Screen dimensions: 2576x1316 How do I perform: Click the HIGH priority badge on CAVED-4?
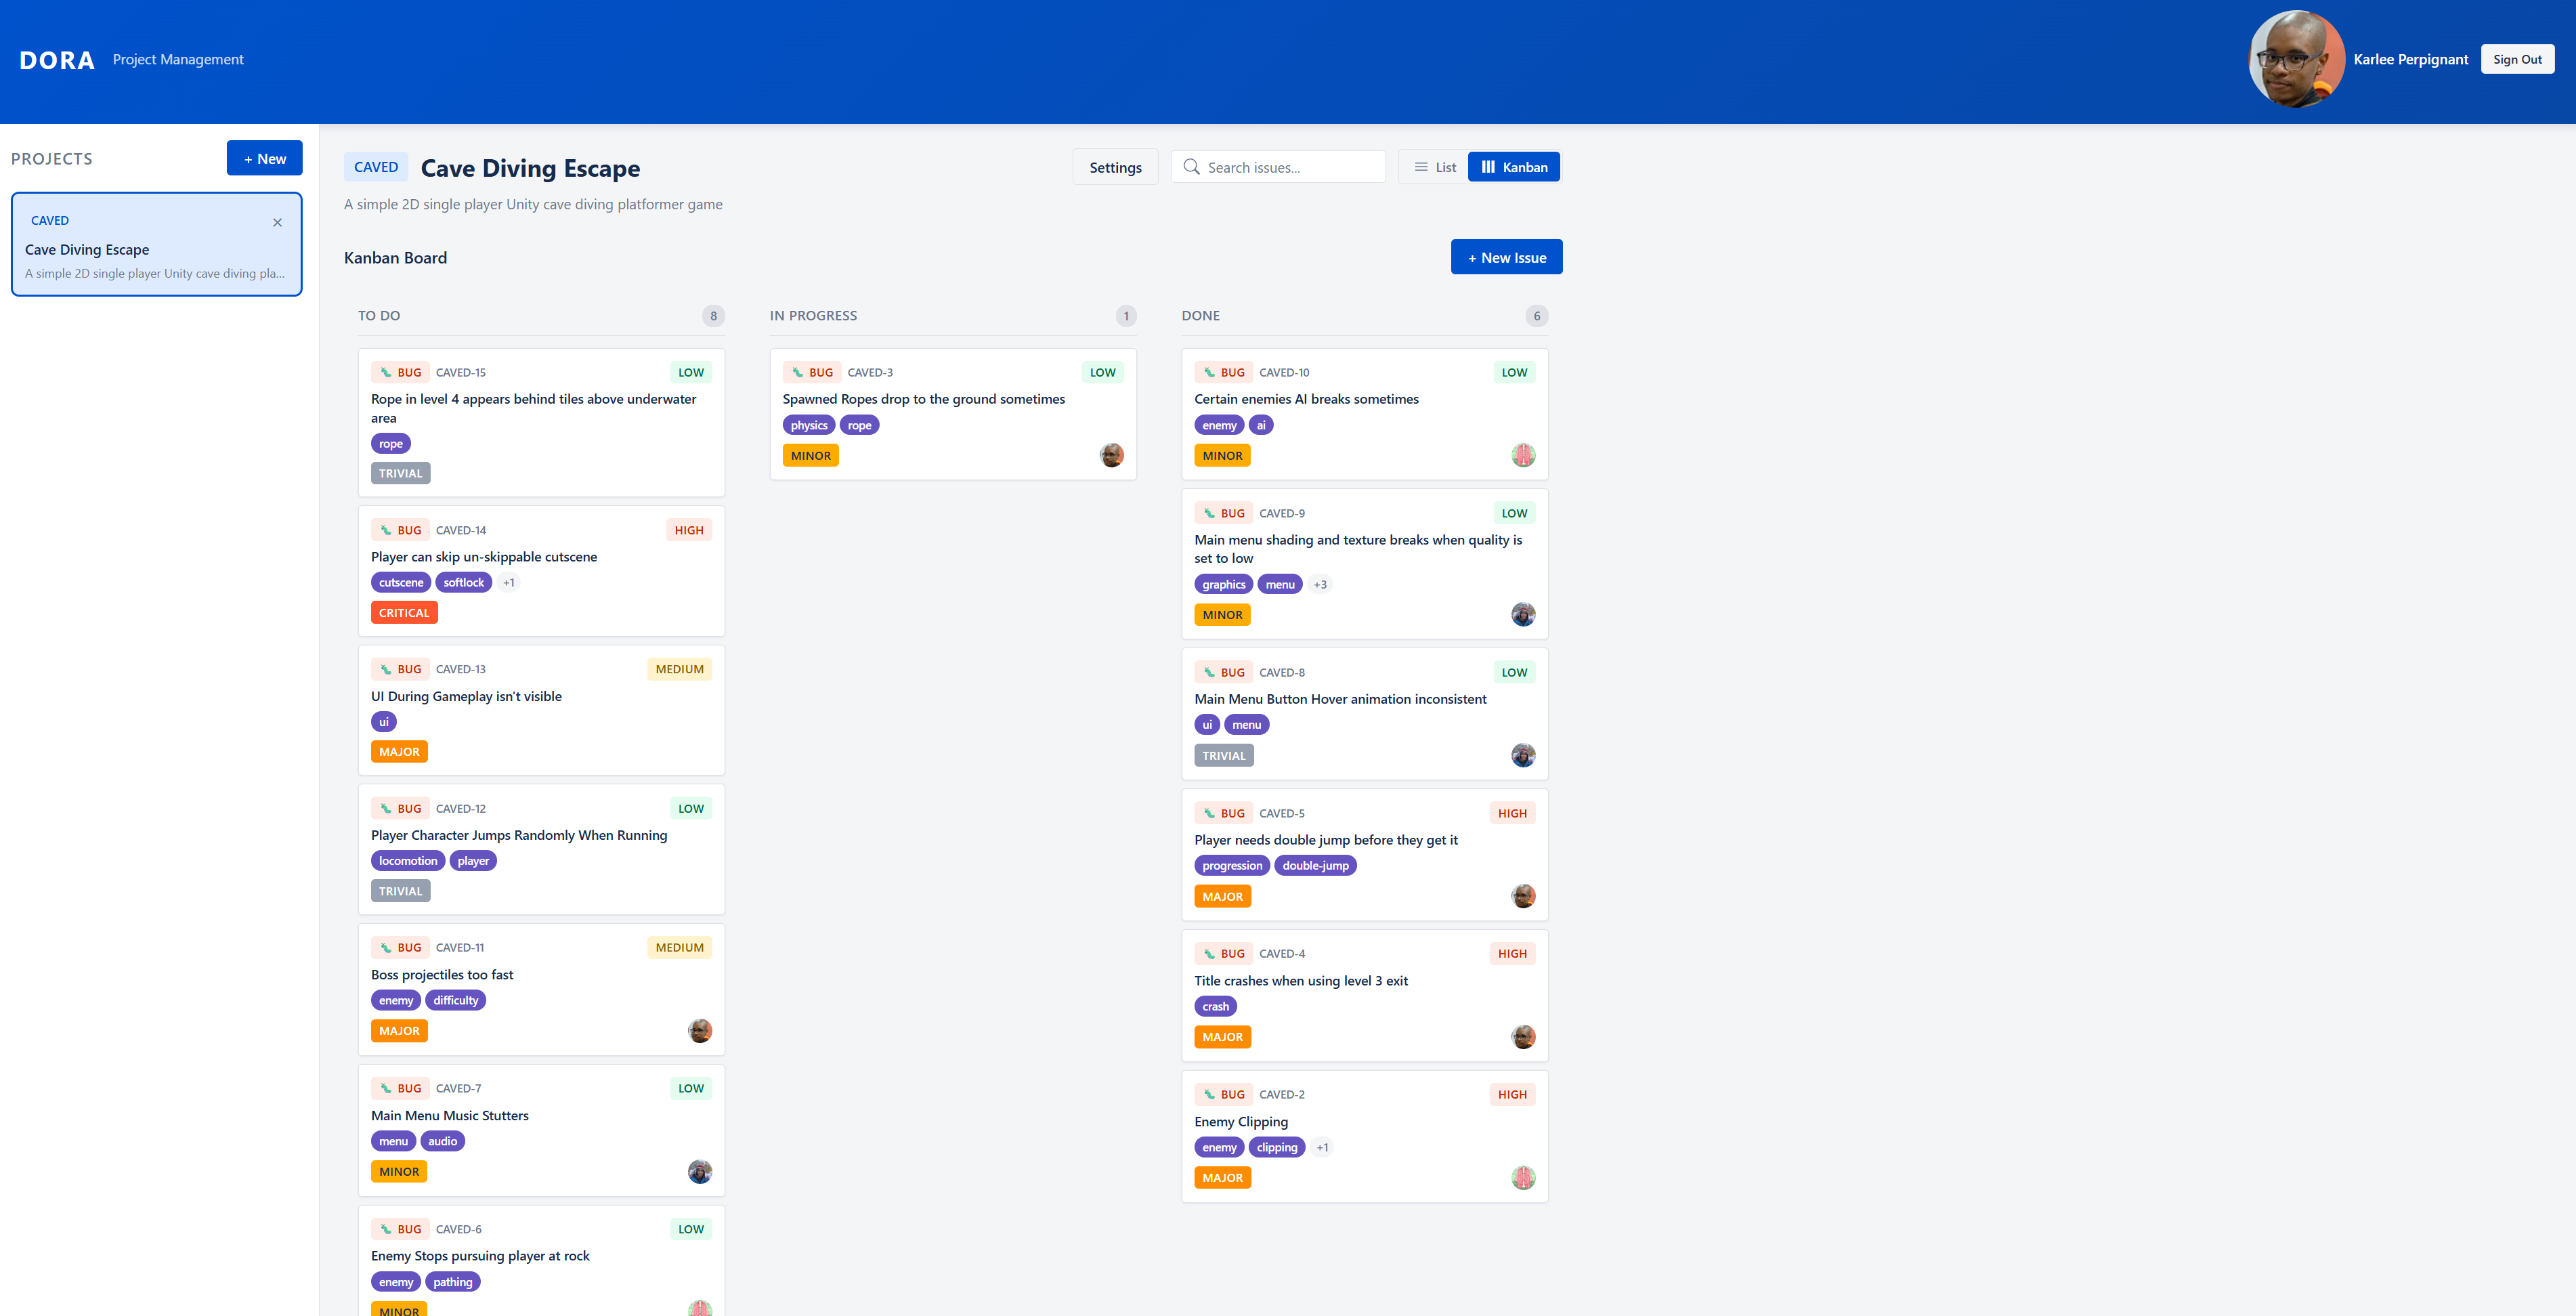pyautogui.click(x=1512, y=954)
